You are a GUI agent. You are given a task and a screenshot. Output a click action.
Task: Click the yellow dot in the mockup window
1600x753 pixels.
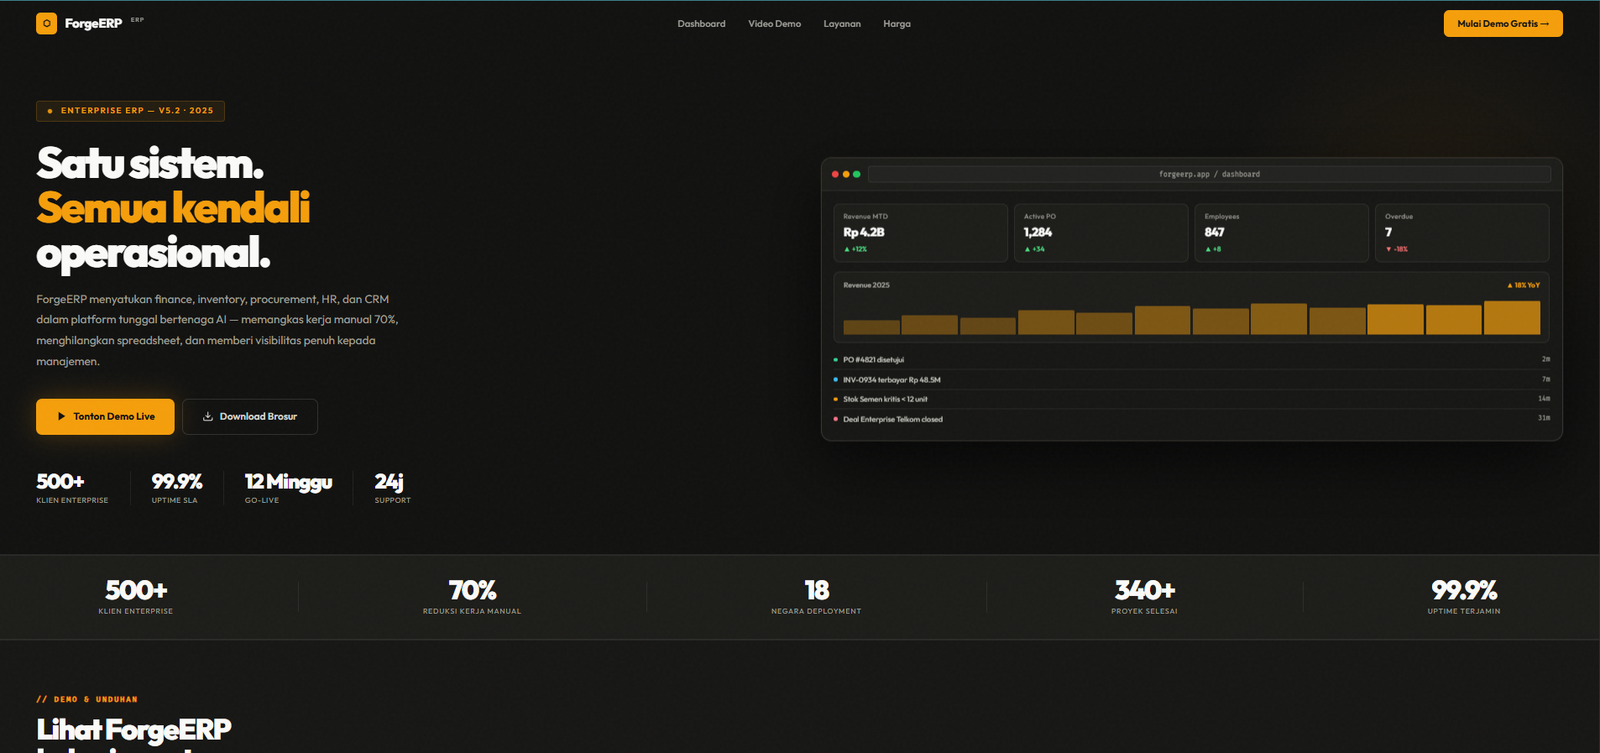coord(846,174)
